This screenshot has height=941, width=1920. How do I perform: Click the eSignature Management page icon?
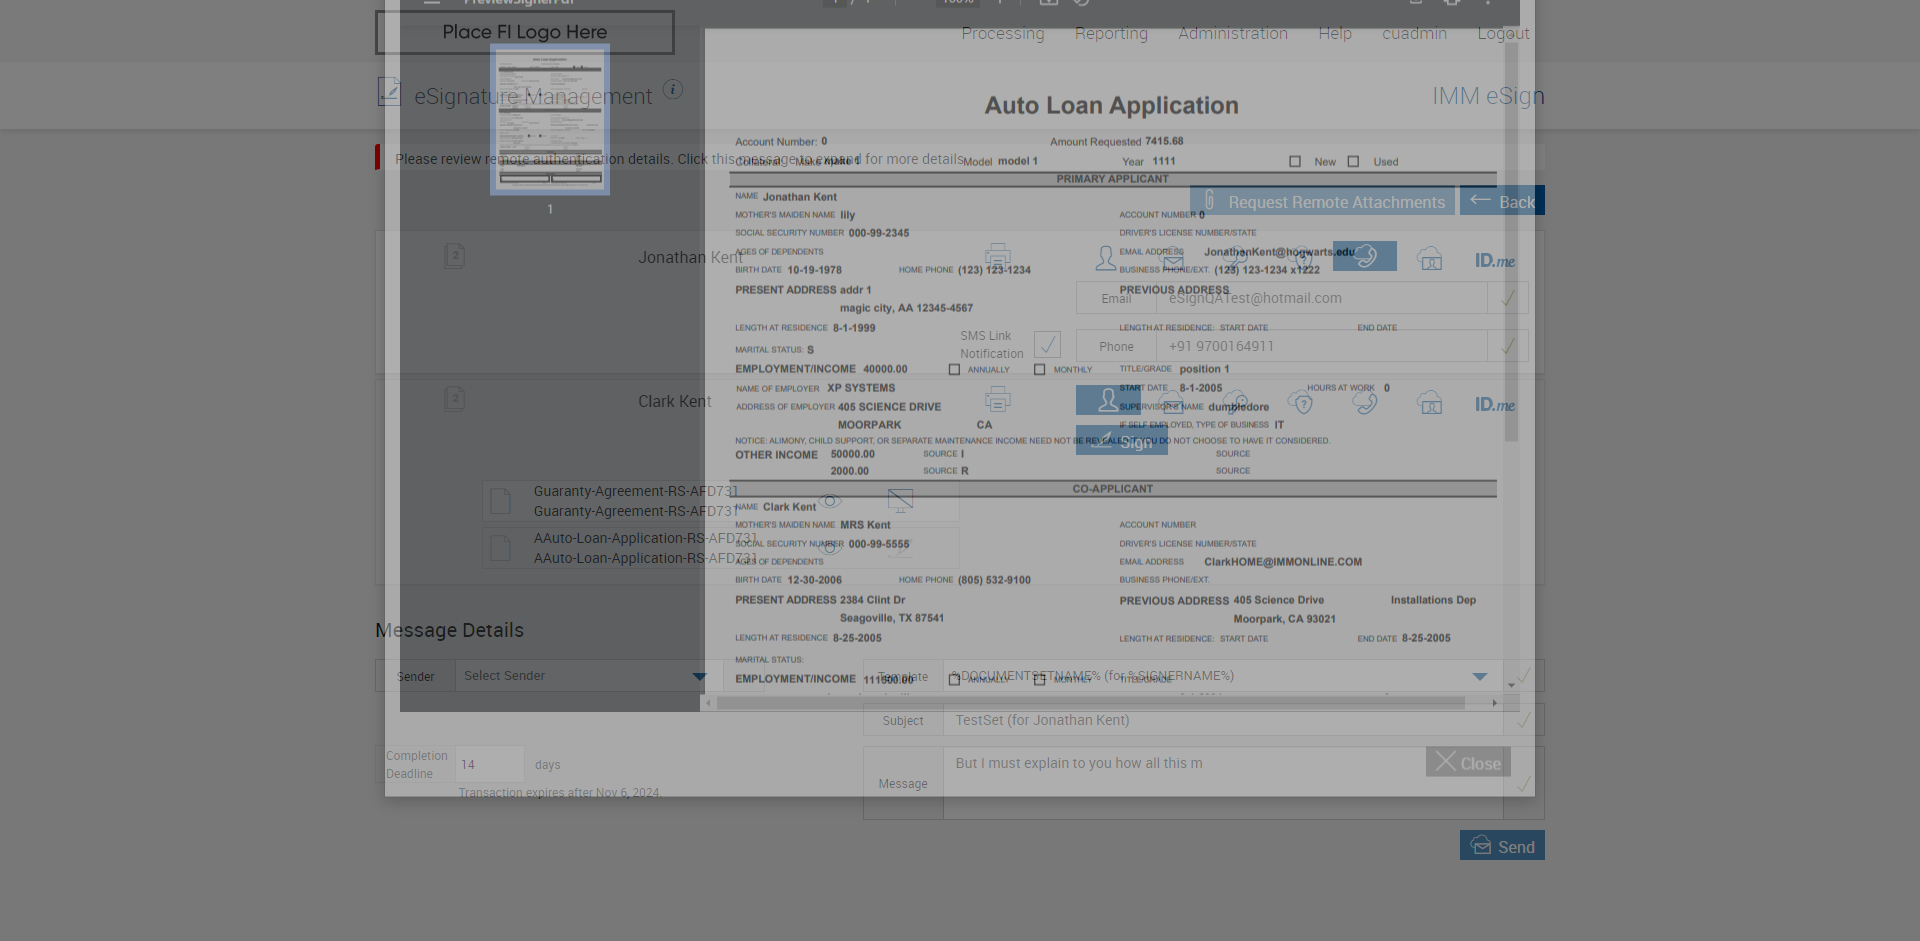point(389,92)
